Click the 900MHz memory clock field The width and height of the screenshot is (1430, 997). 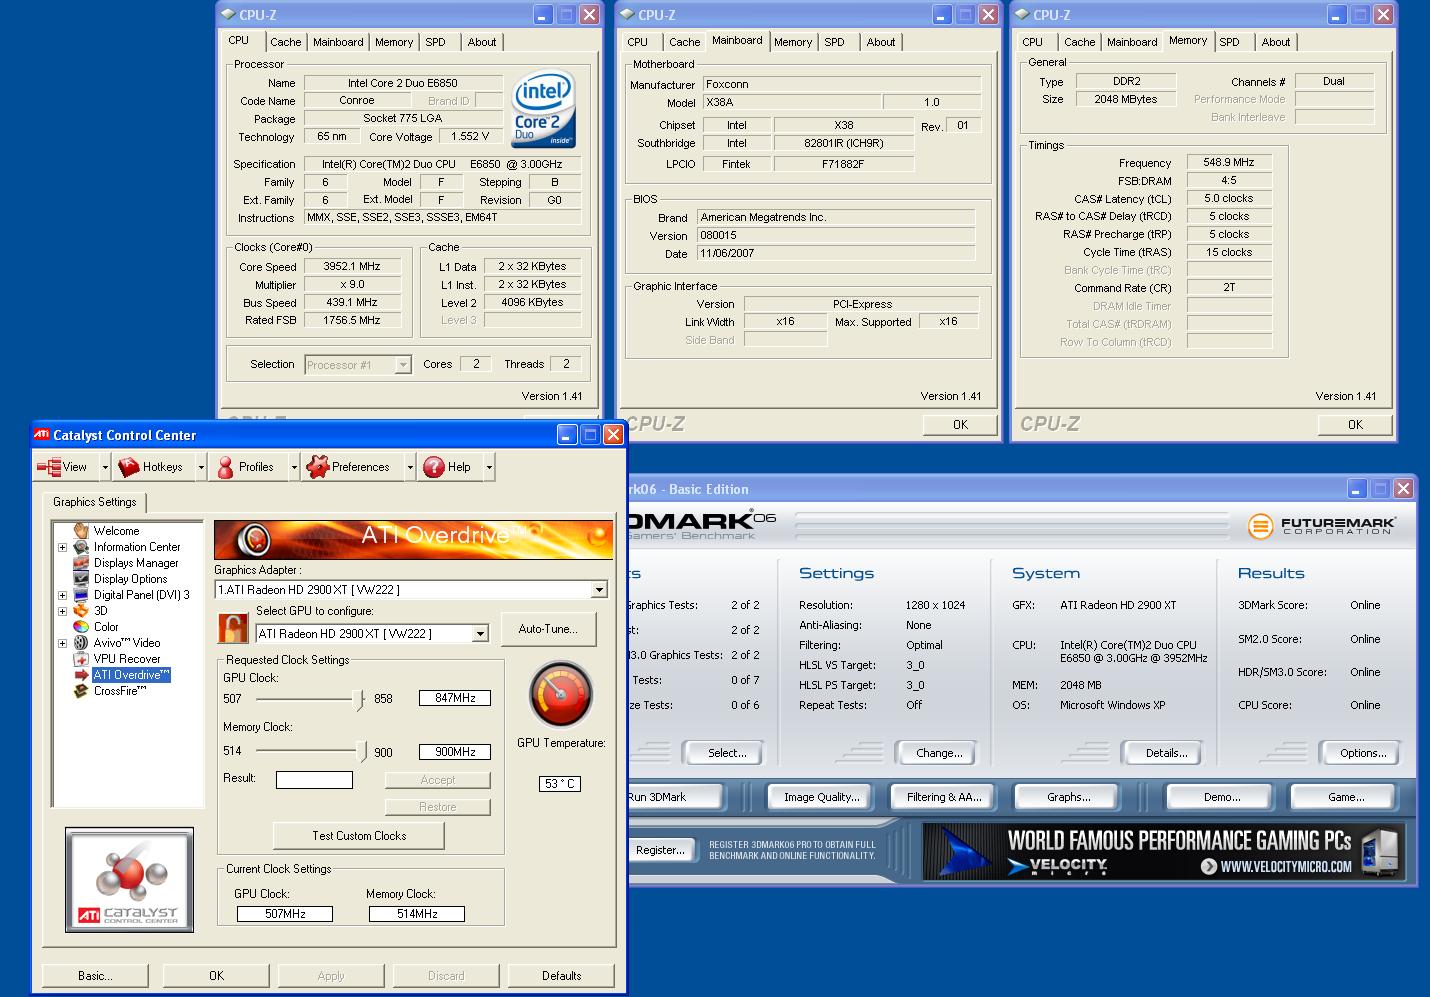[x=455, y=752]
